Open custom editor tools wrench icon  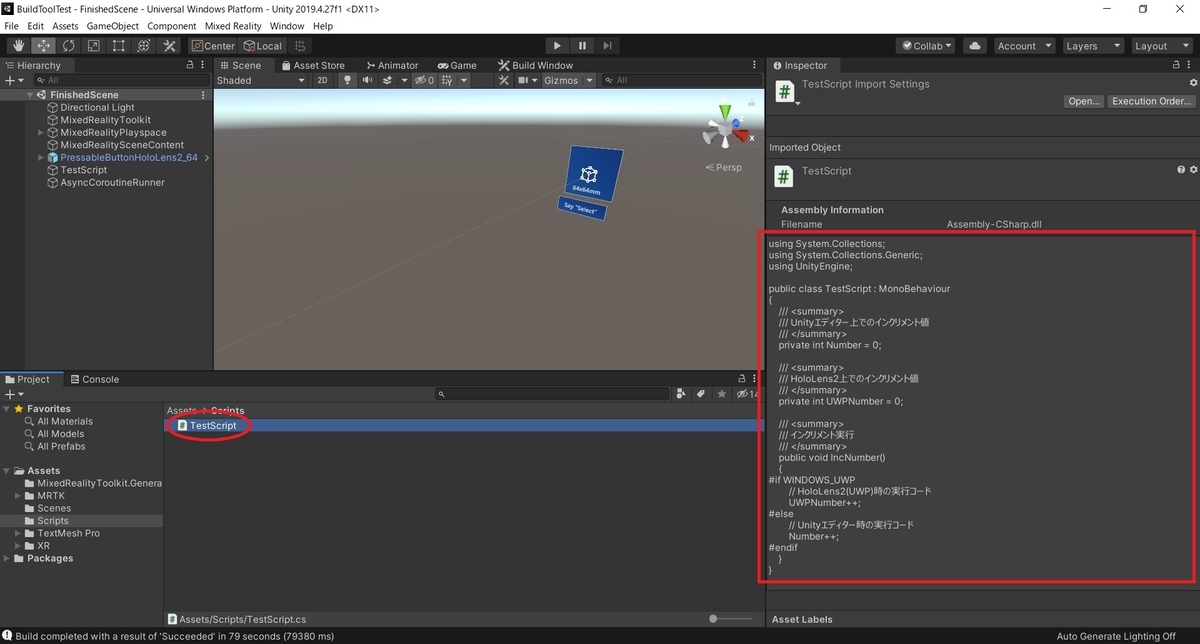click(x=169, y=46)
